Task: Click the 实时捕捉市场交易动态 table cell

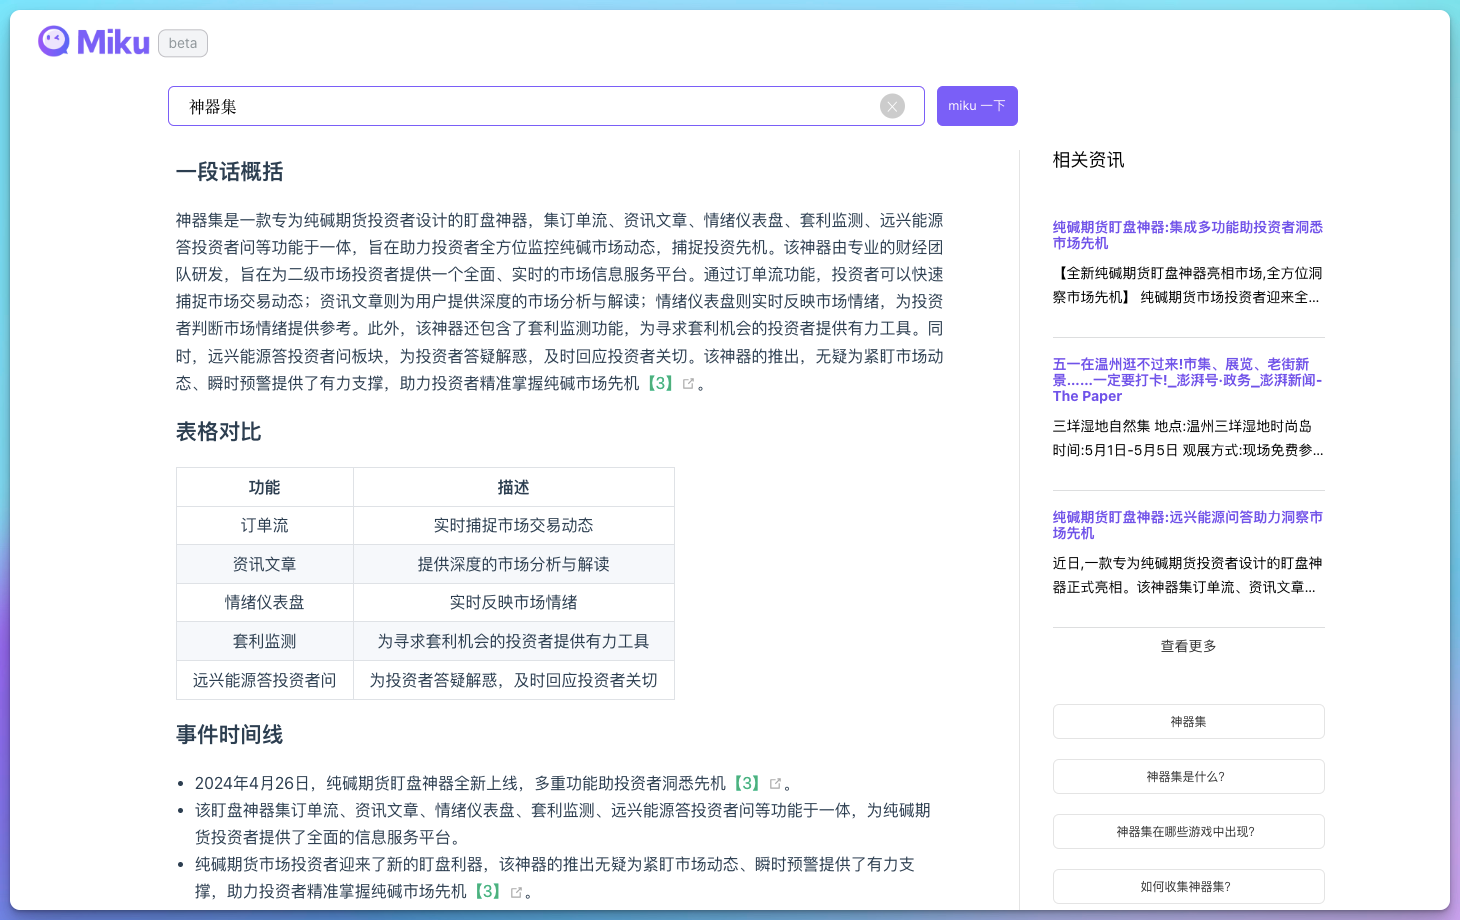Action: coord(514,526)
